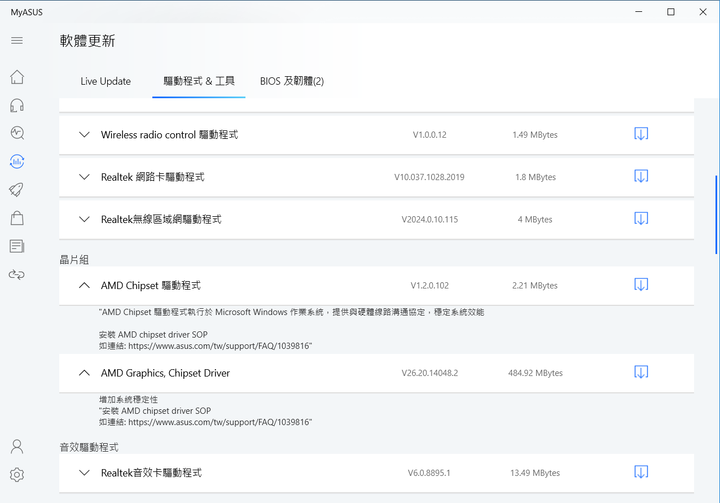This screenshot has width=720, height=503.
Task: Open the shopping bag deals icon
Action: point(17,218)
